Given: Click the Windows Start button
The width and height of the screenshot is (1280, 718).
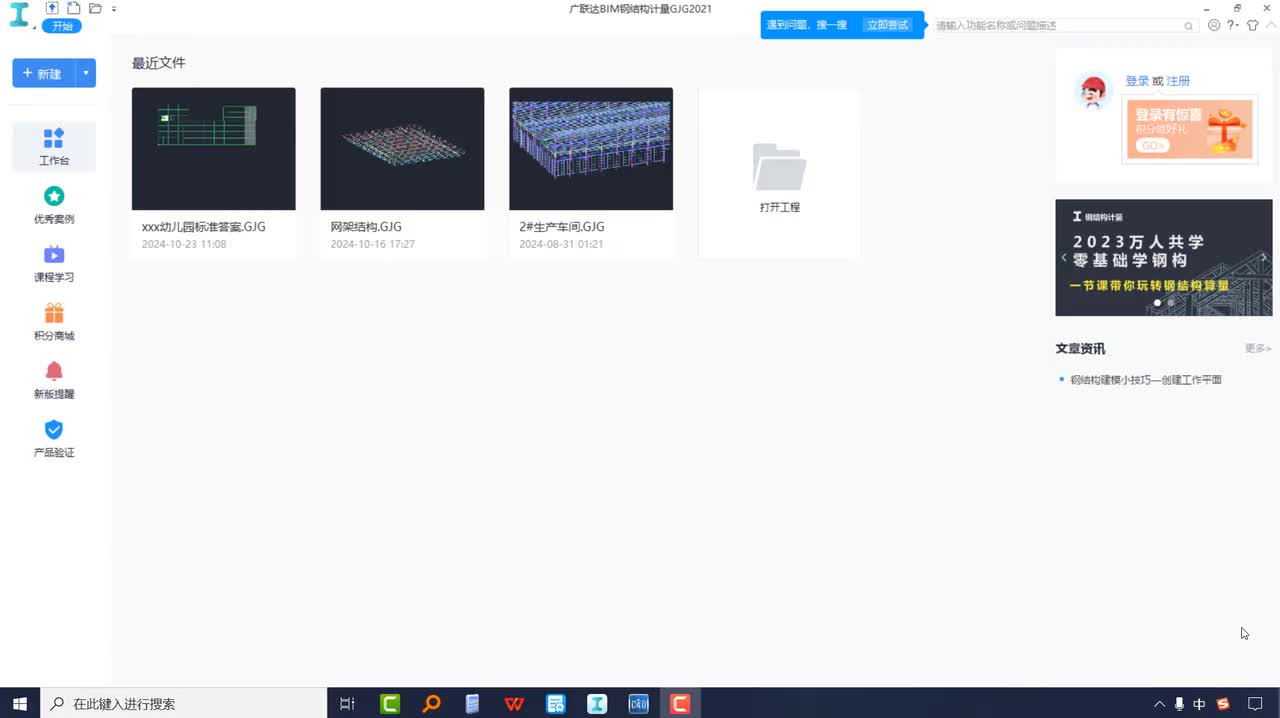Looking at the screenshot, I should point(19,704).
